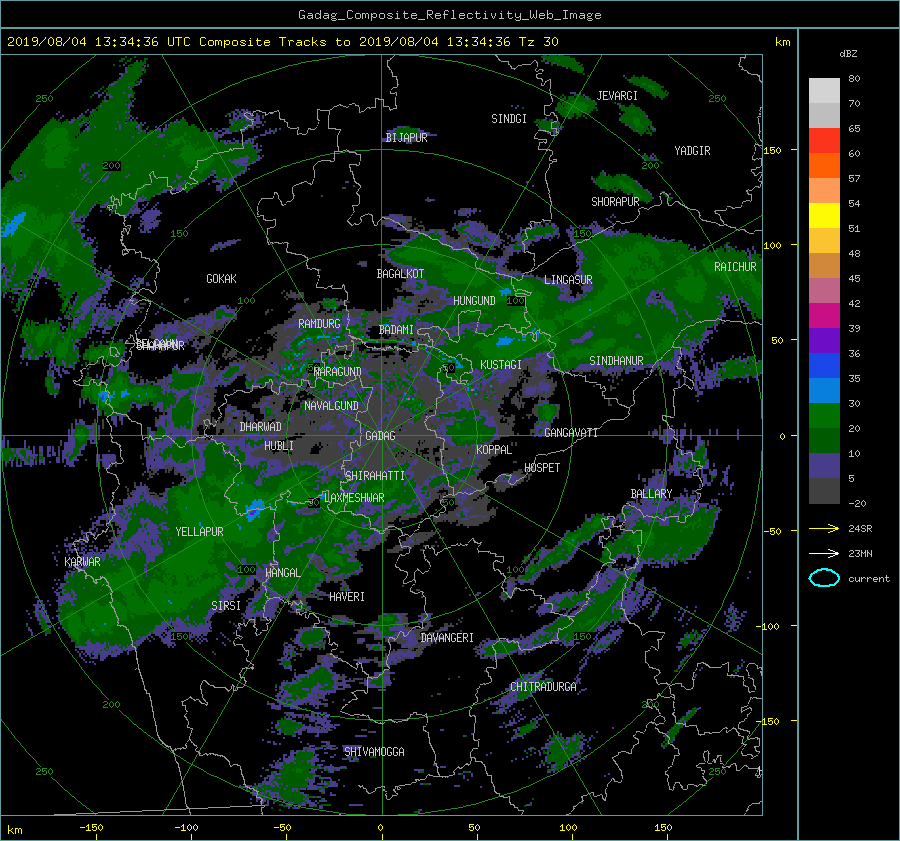Click the UTC Composite Tracks timestamp header
Screen dimensions: 900x841
click(x=282, y=42)
